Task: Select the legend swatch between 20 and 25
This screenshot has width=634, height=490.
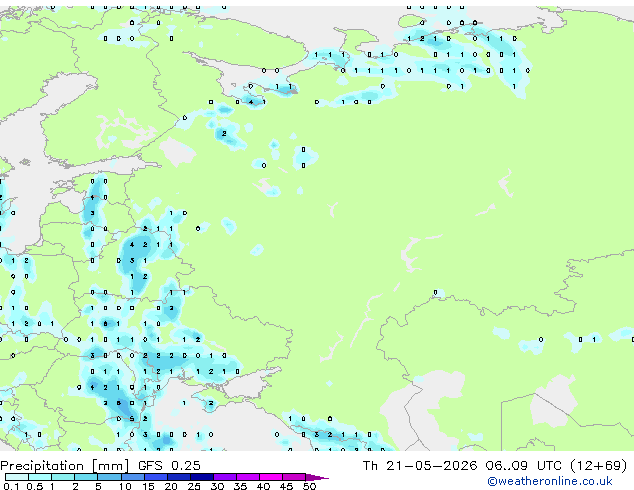Action: 179,477
